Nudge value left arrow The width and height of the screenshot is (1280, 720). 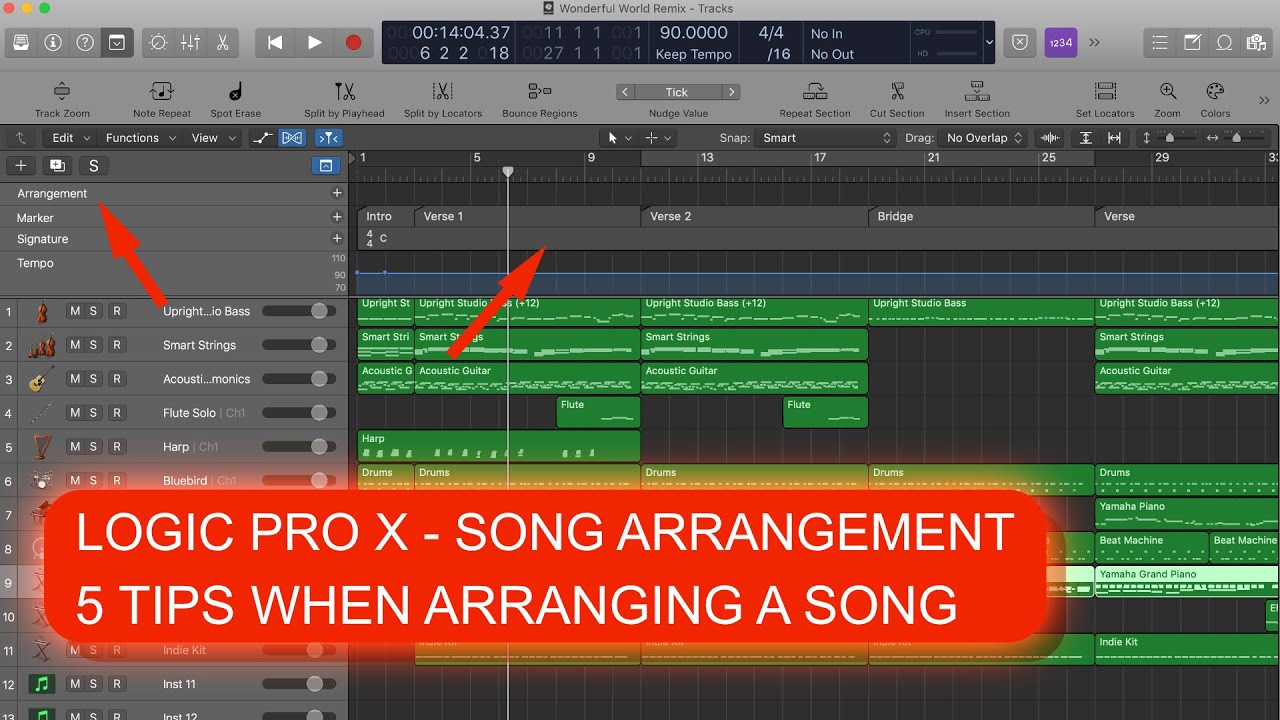626,92
